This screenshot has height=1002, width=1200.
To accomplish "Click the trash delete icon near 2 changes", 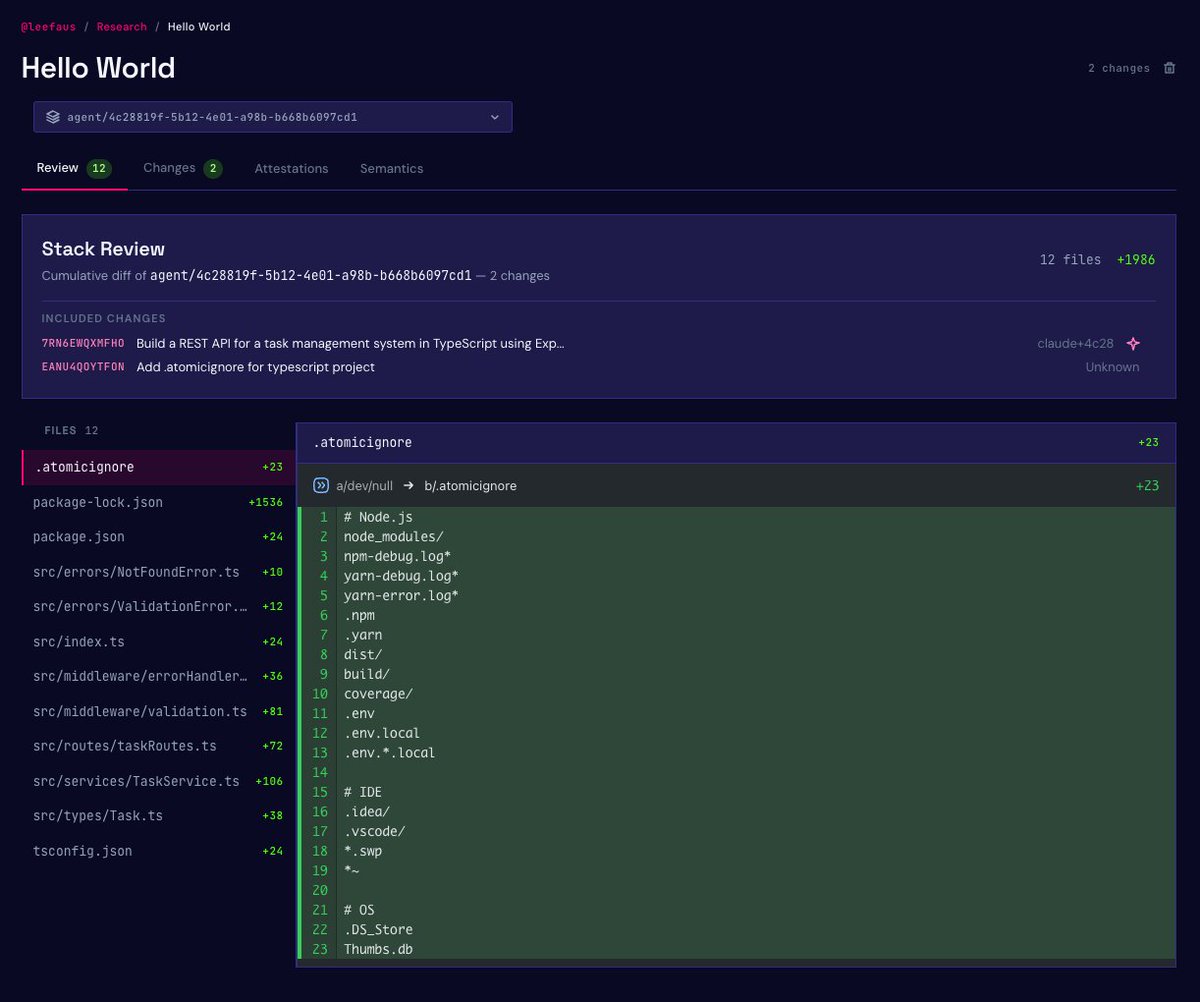I will point(1169,68).
